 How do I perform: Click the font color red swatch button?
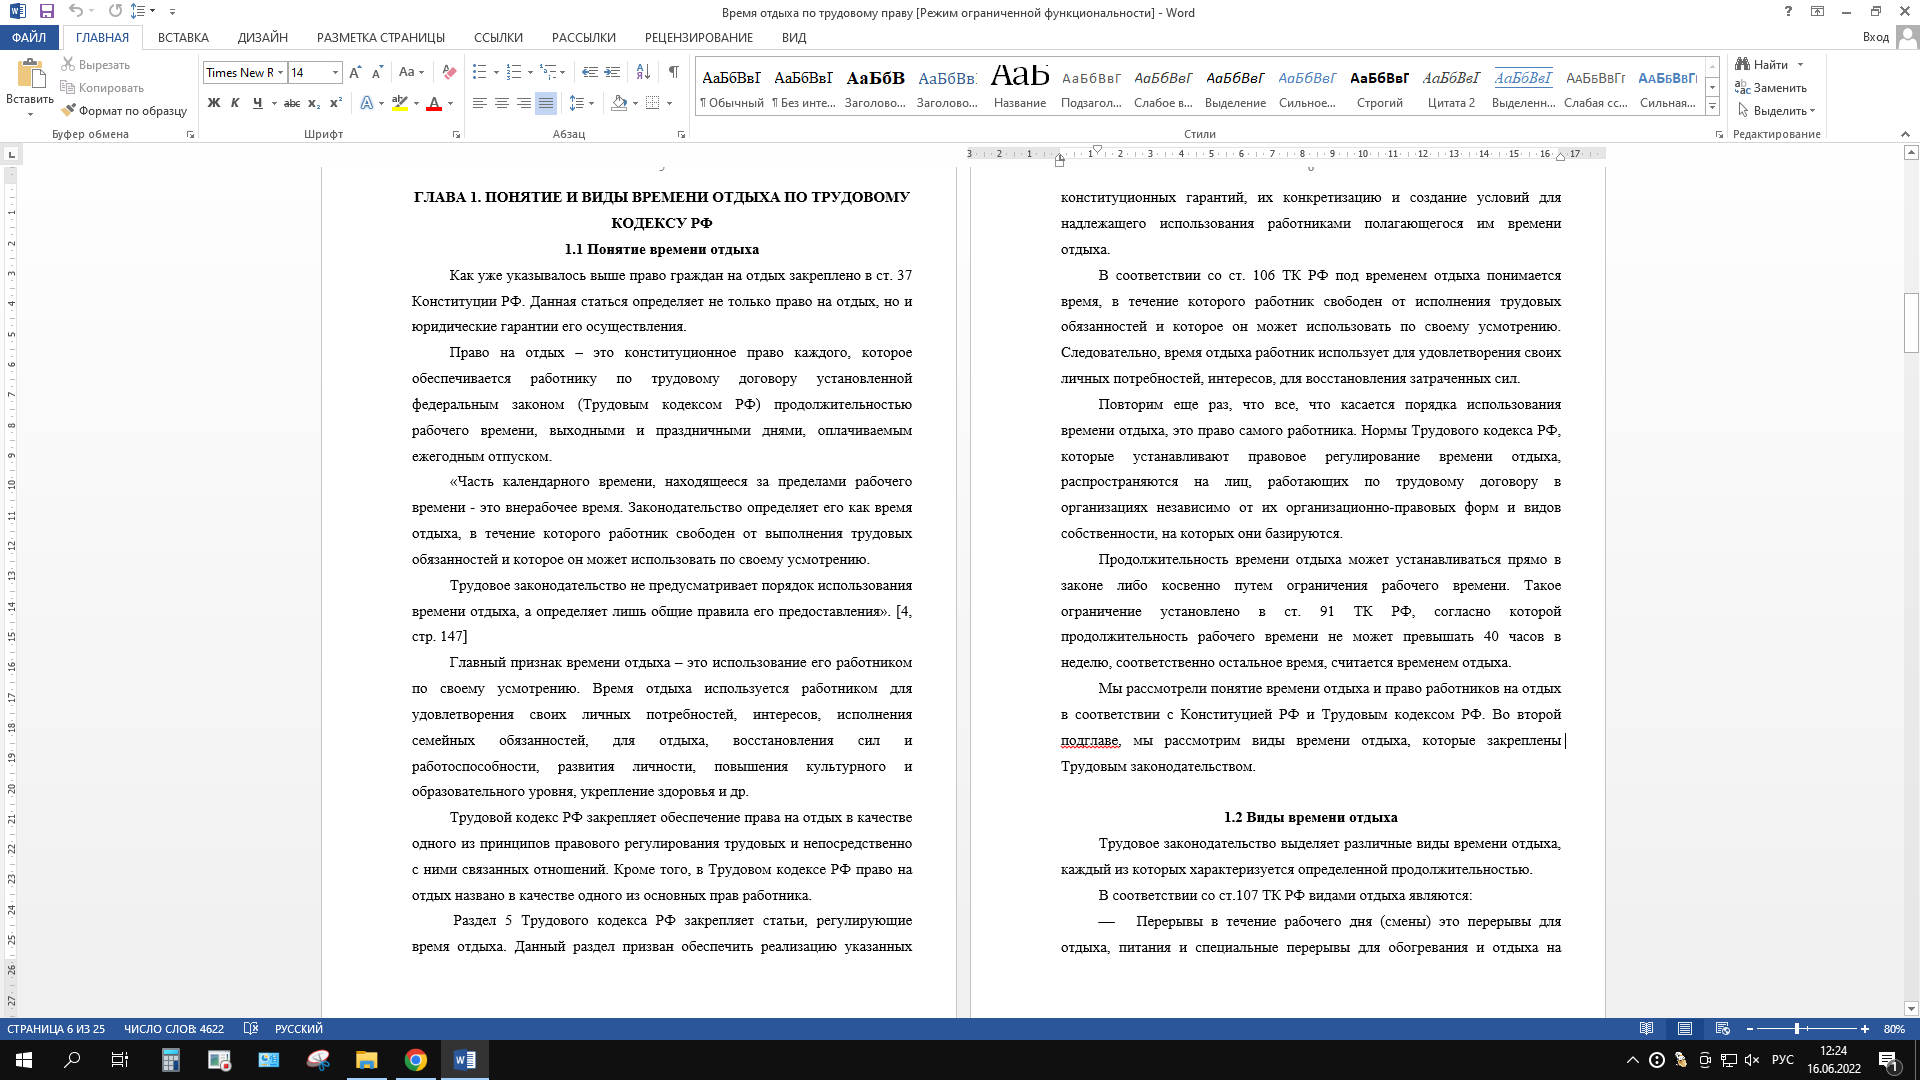pos(434,103)
